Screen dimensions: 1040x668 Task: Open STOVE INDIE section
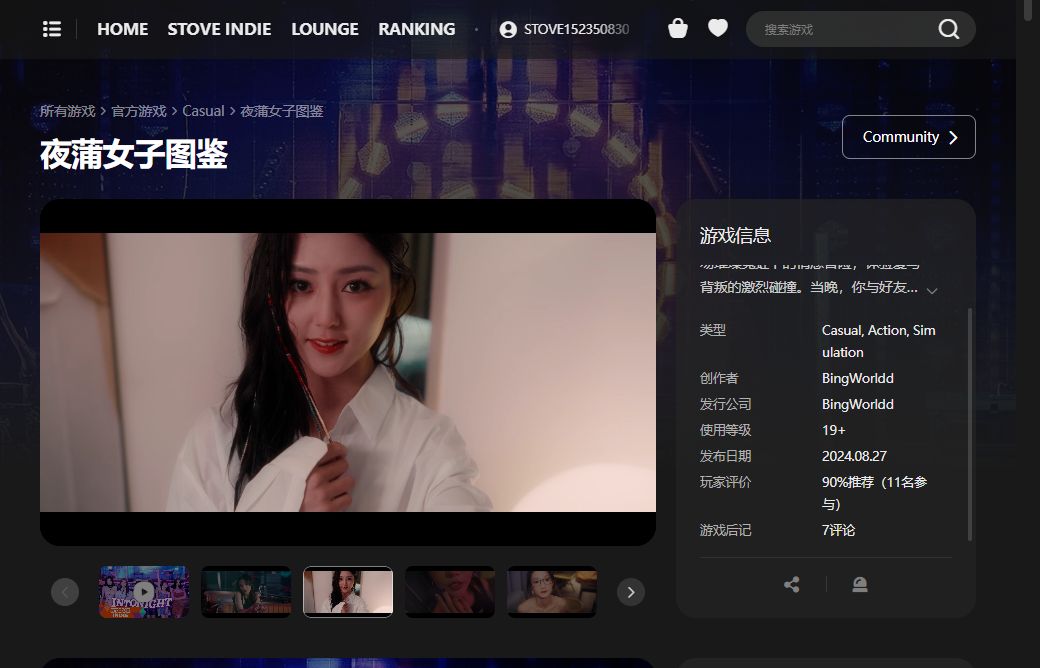[219, 29]
